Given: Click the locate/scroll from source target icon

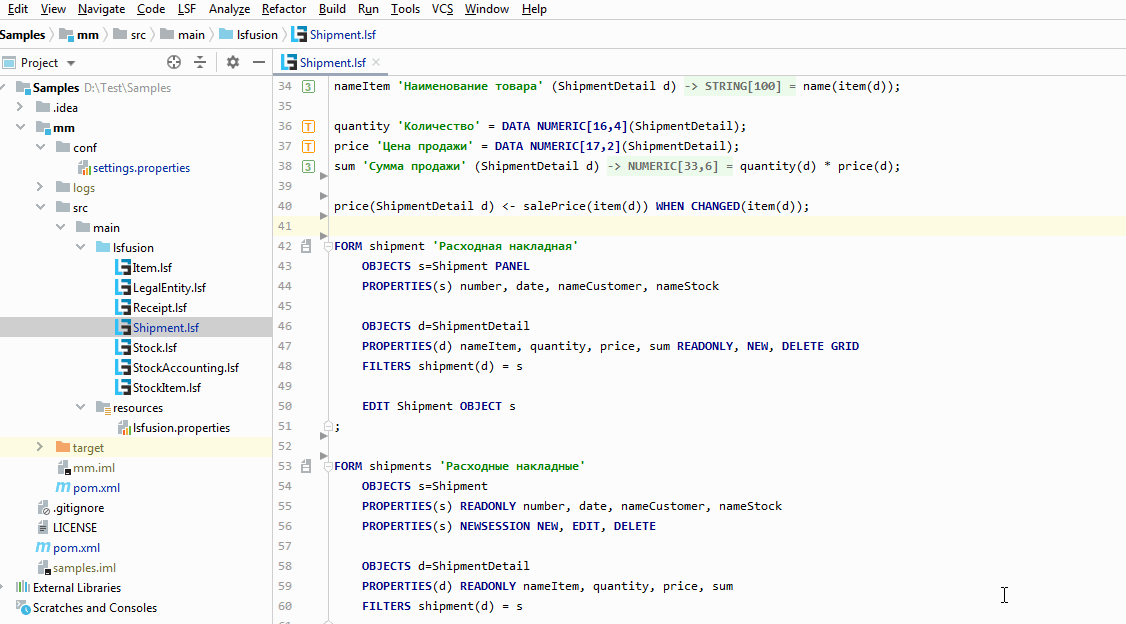Looking at the screenshot, I should click(x=174, y=62).
